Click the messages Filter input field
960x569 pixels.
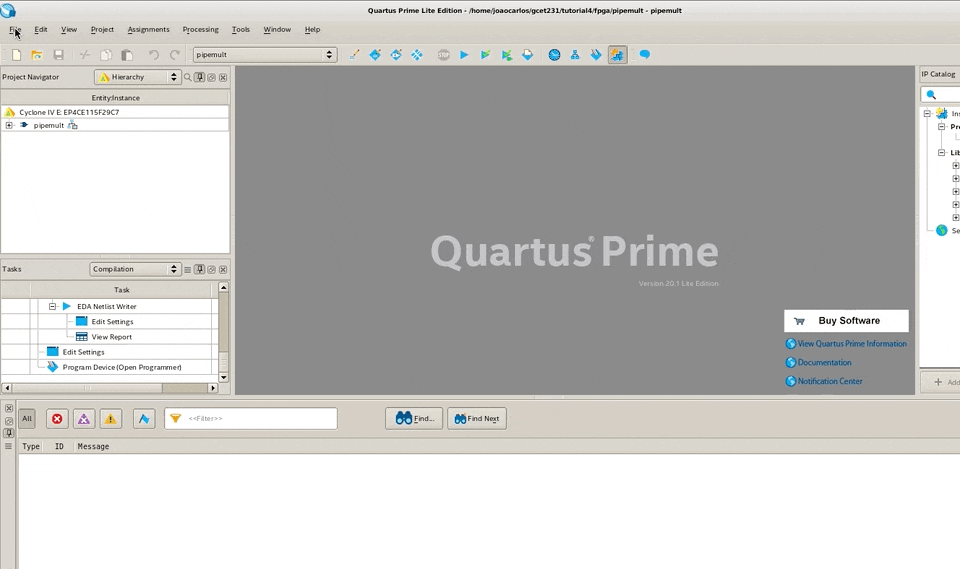point(250,418)
